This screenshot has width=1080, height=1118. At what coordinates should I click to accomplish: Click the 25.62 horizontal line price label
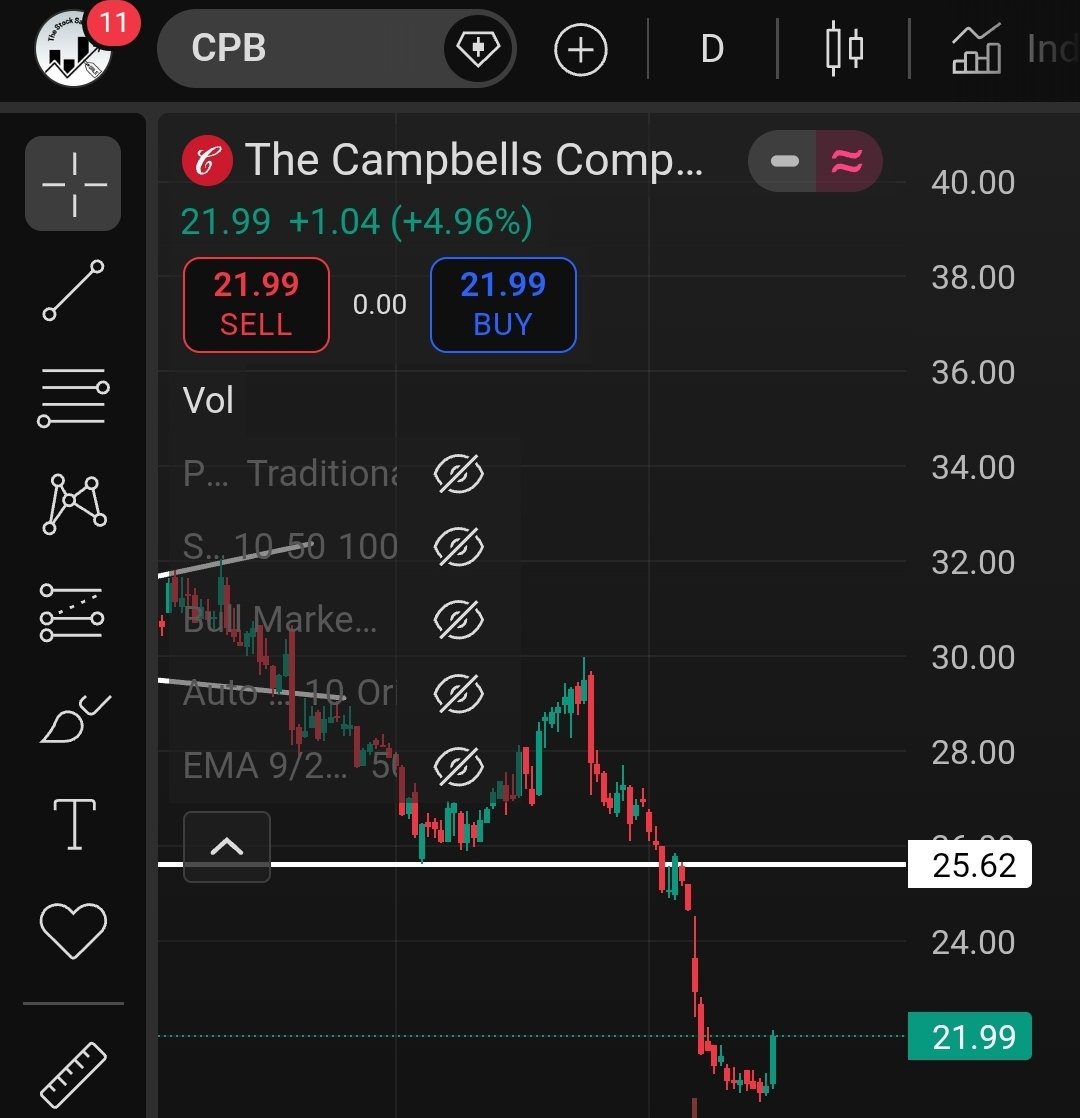coord(970,865)
